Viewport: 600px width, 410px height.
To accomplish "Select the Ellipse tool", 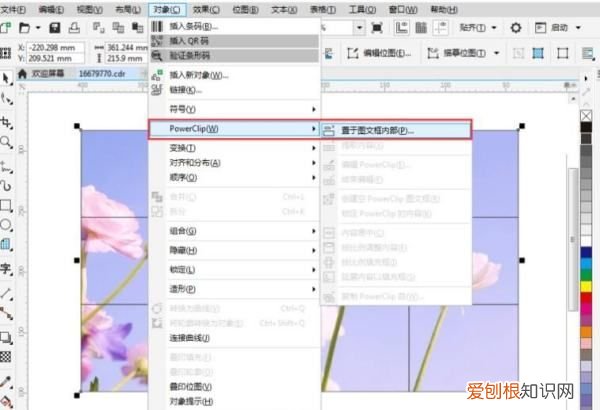I will [6, 225].
